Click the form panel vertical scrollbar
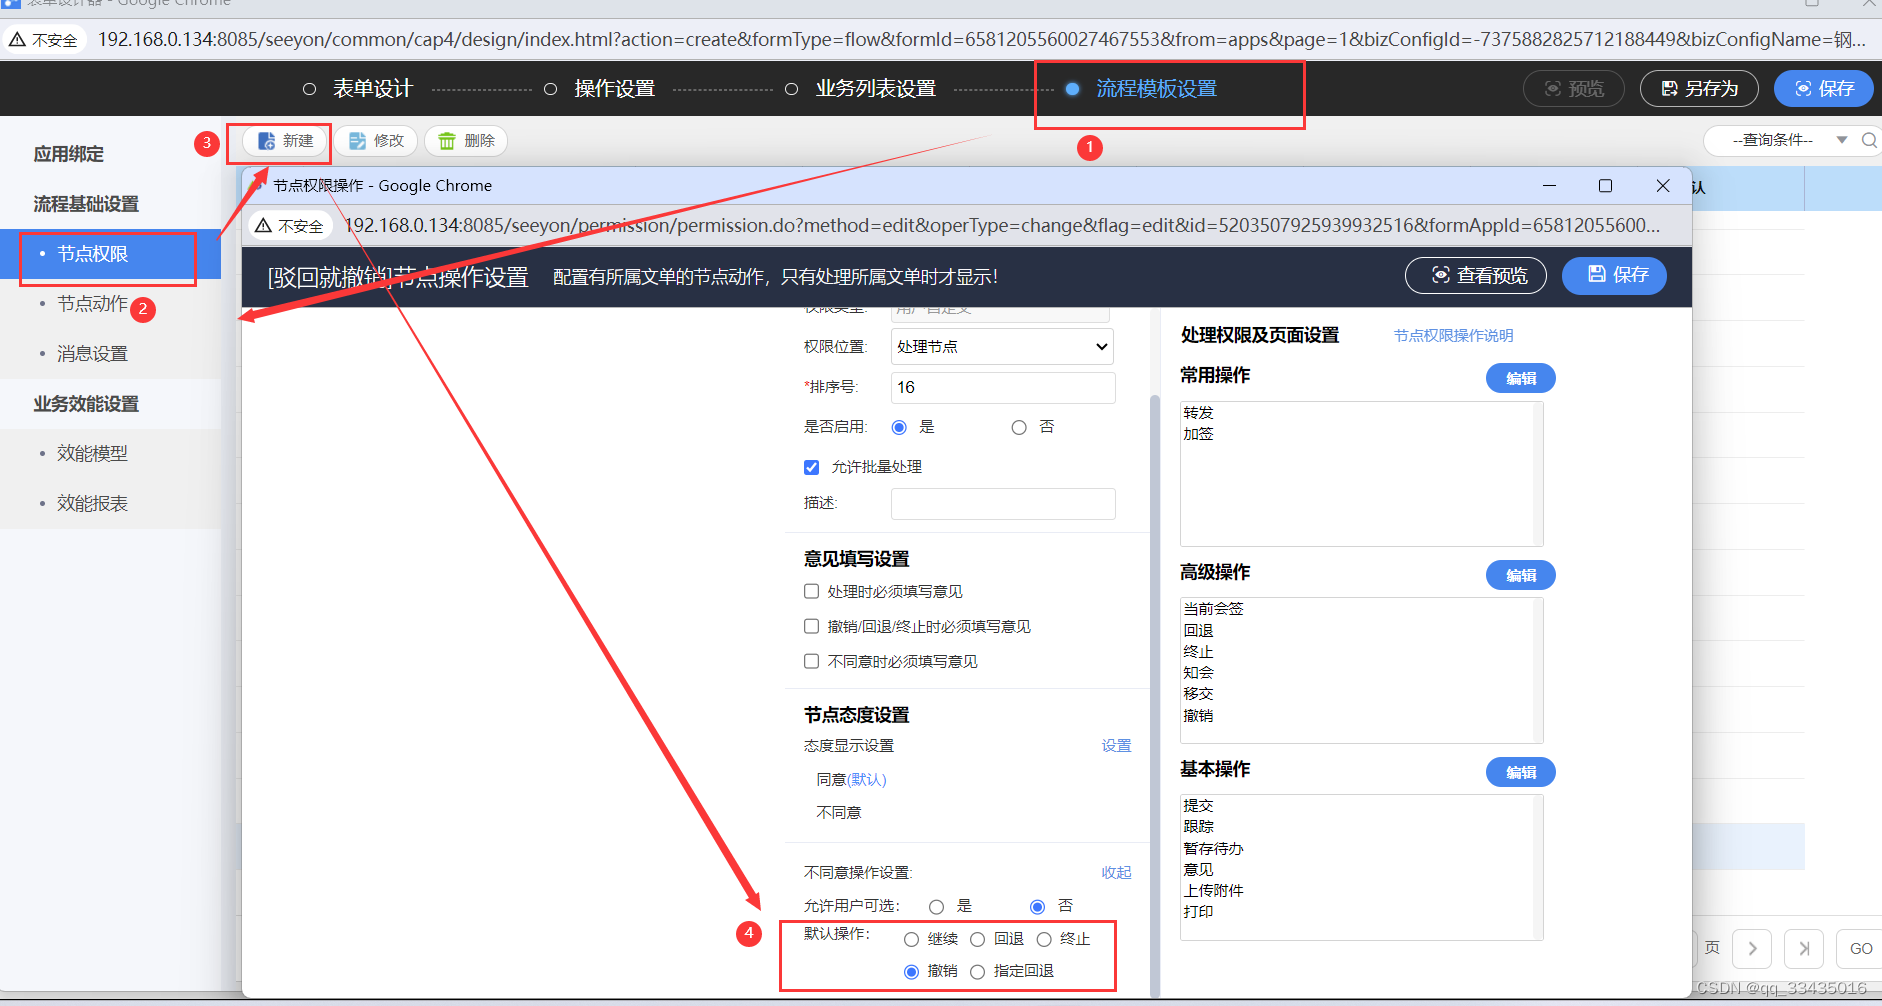 point(1155,695)
